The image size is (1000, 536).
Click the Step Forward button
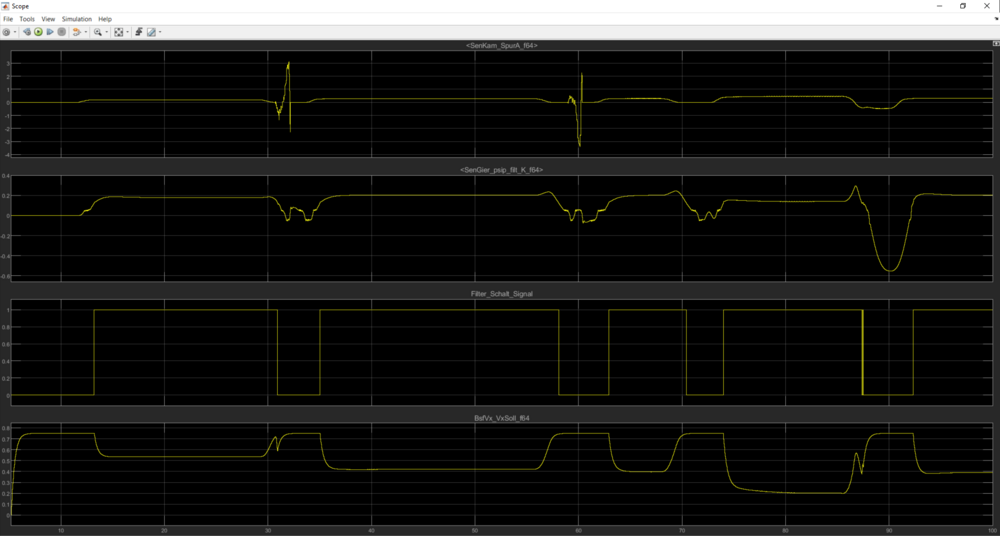coord(50,32)
